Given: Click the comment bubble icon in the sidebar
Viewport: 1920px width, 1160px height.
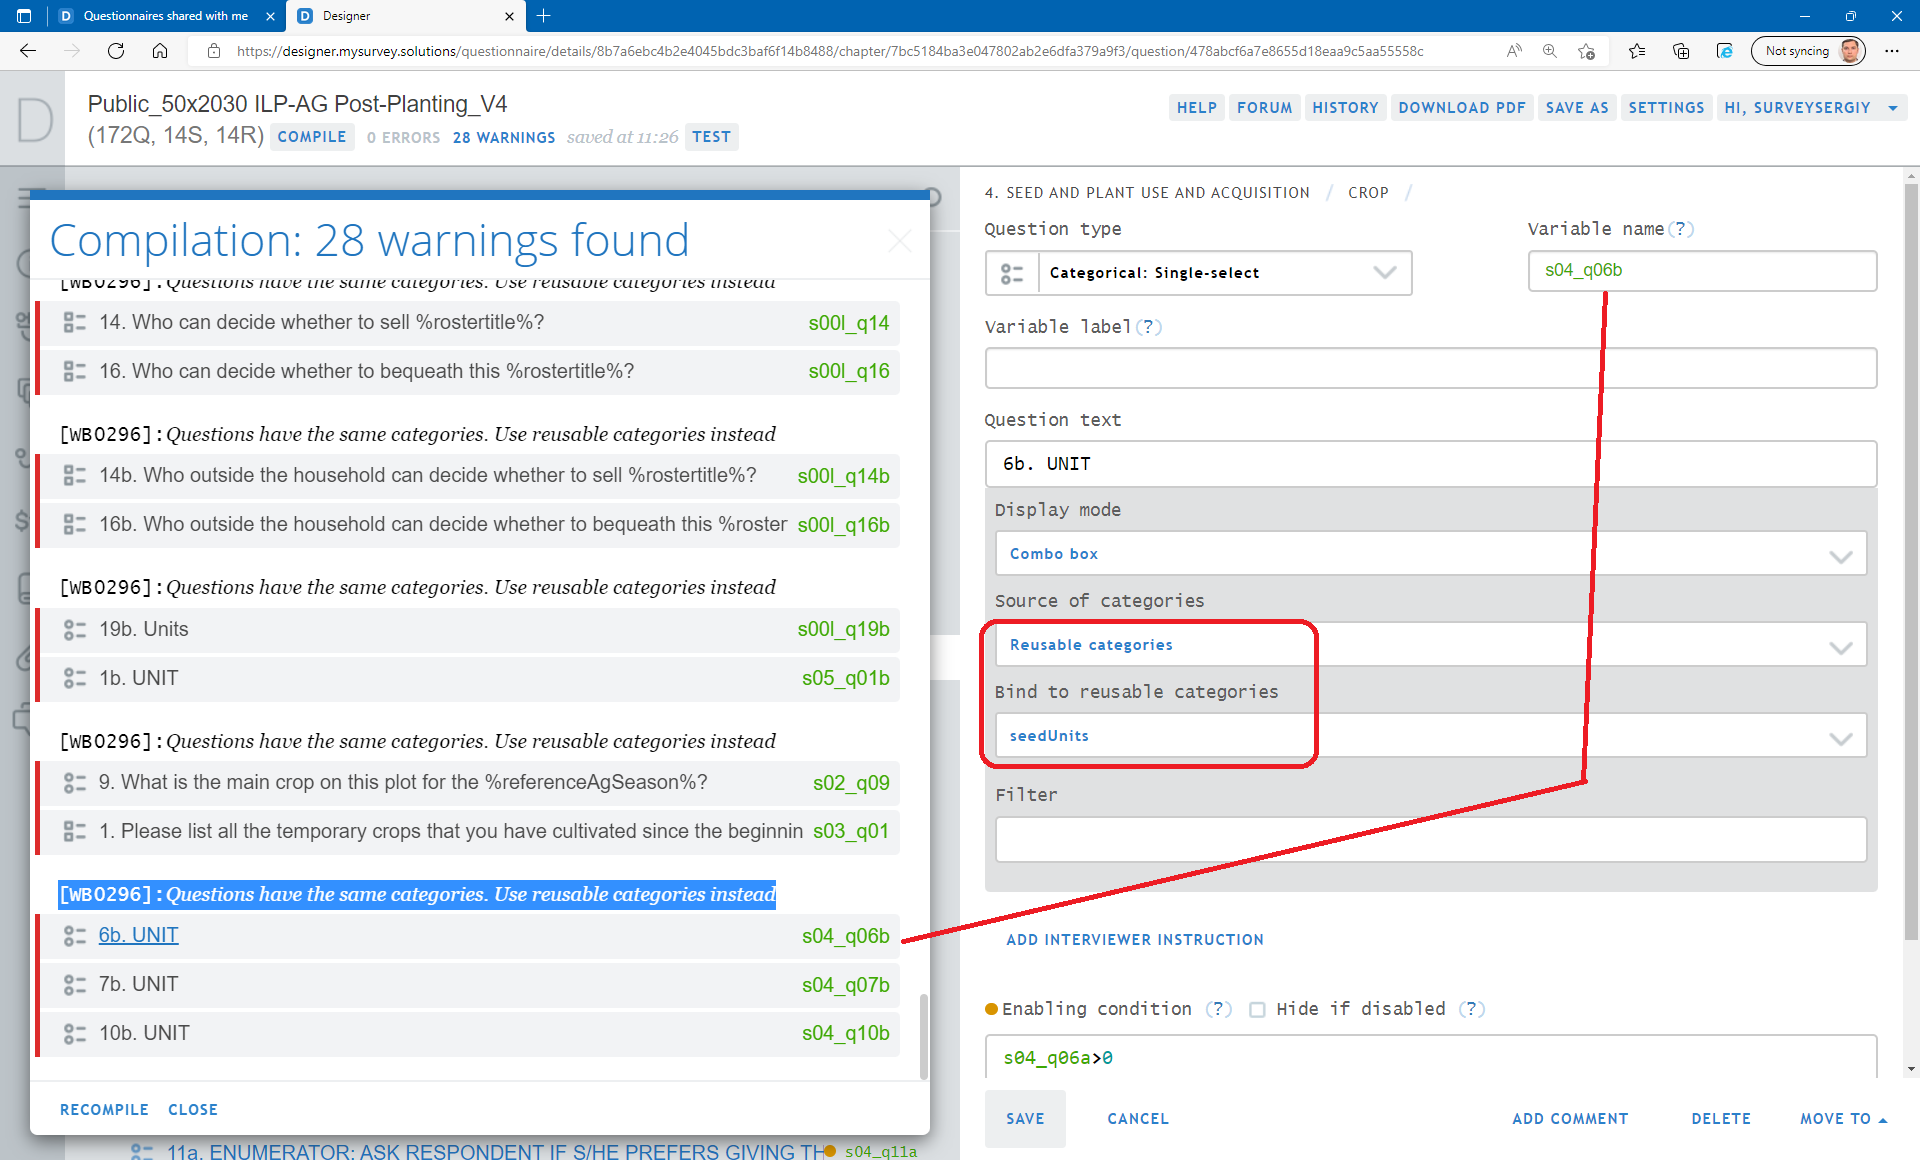Looking at the screenshot, I should click(x=22, y=719).
